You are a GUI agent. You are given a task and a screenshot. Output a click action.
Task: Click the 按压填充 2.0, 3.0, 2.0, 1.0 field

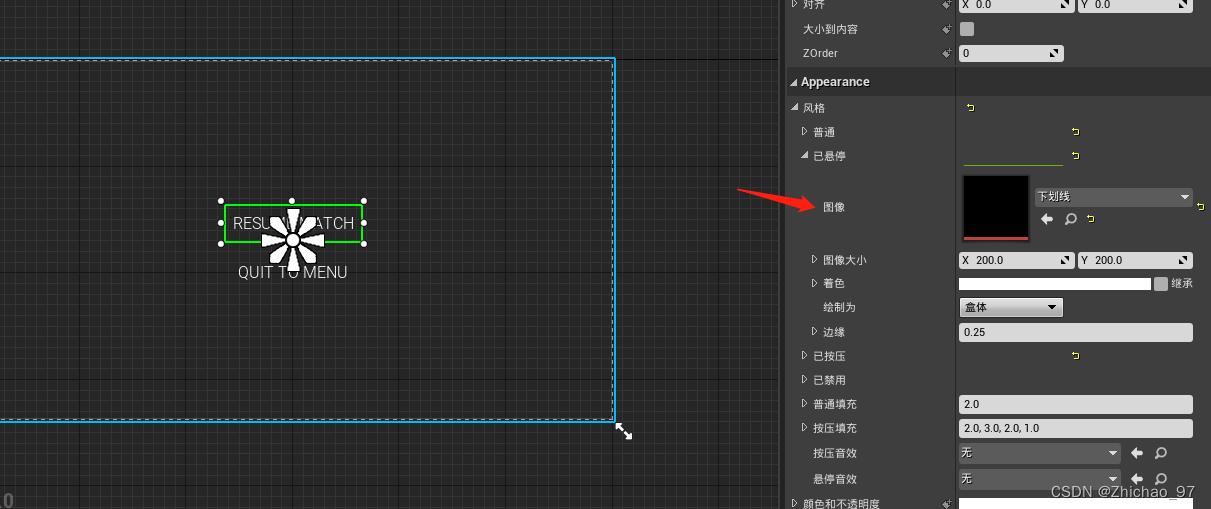[x=1076, y=428]
